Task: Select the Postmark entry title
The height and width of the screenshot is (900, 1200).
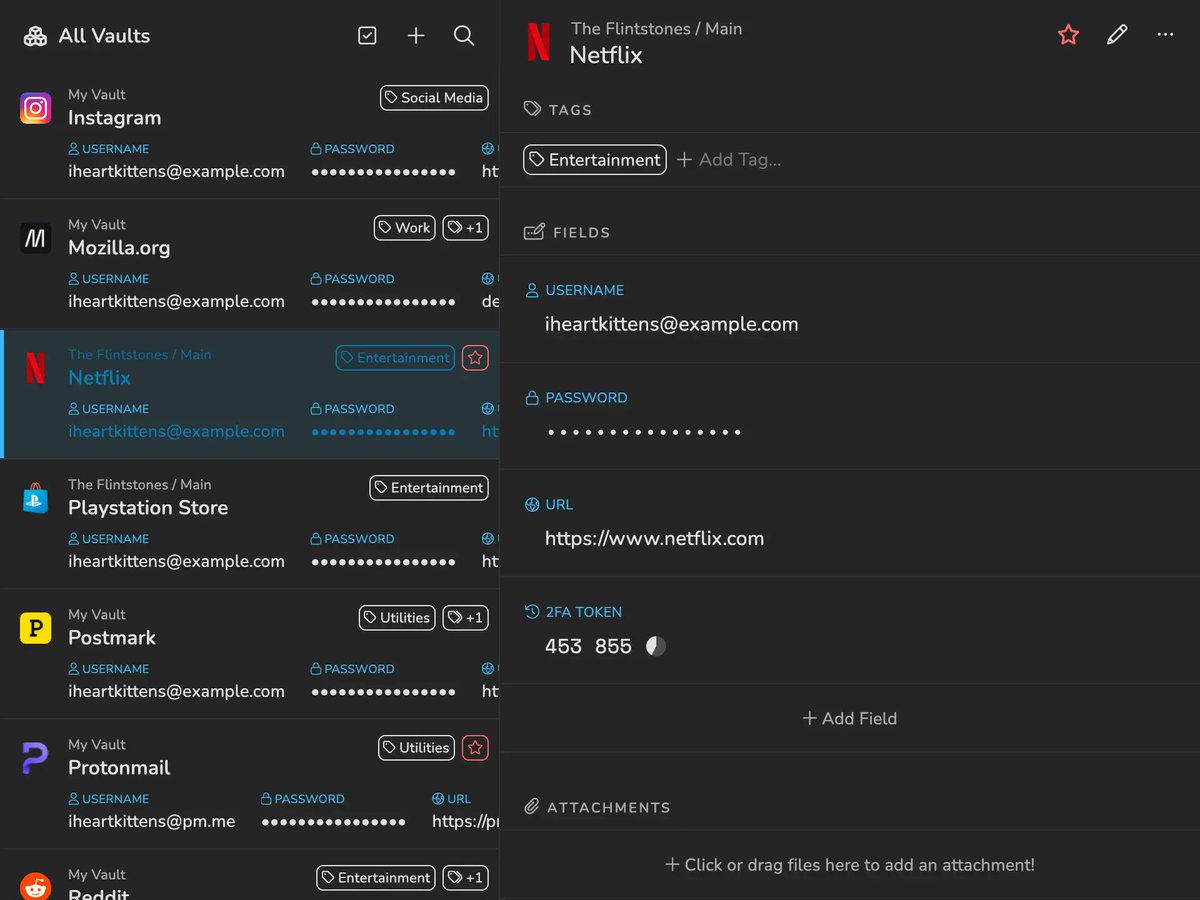Action: pos(112,638)
